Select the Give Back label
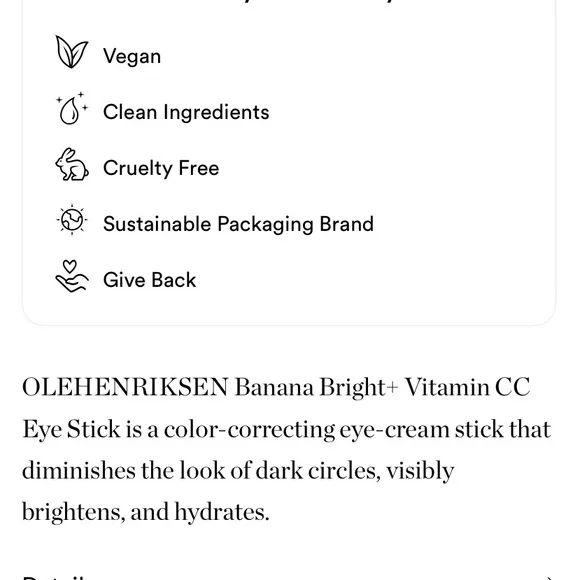 point(149,280)
